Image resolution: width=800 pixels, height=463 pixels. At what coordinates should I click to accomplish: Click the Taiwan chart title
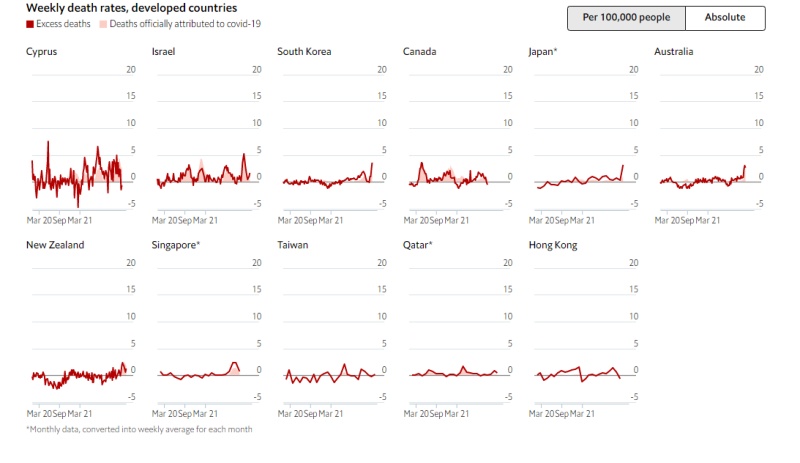click(293, 245)
